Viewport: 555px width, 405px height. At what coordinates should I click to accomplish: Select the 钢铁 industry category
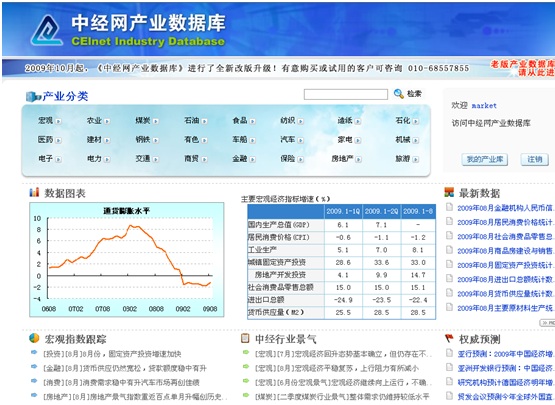[x=143, y=139]
